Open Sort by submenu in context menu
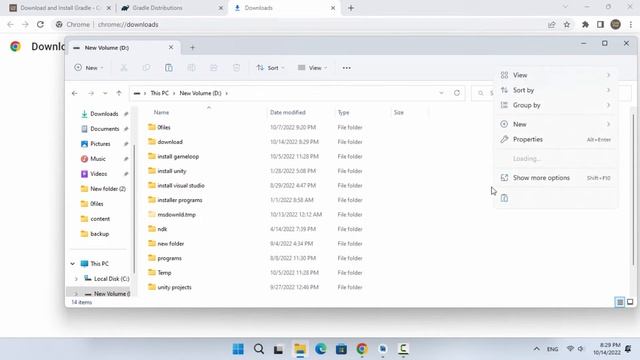This screenshot has height=360, width=640. point(556,90)
